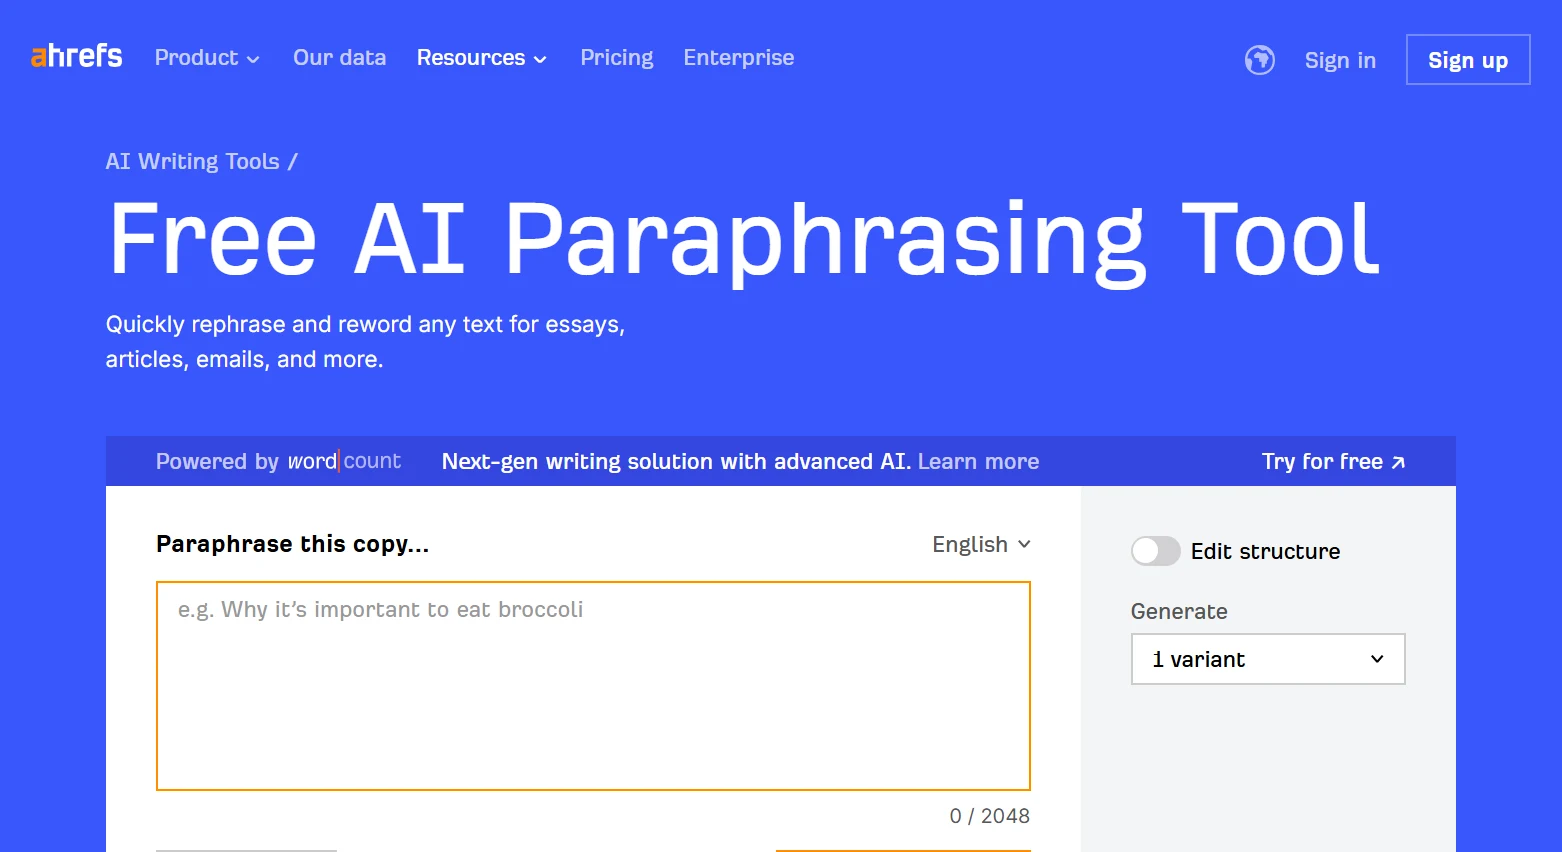
Task: Click the Sign in link
Action: click(x=1339, y=60)
